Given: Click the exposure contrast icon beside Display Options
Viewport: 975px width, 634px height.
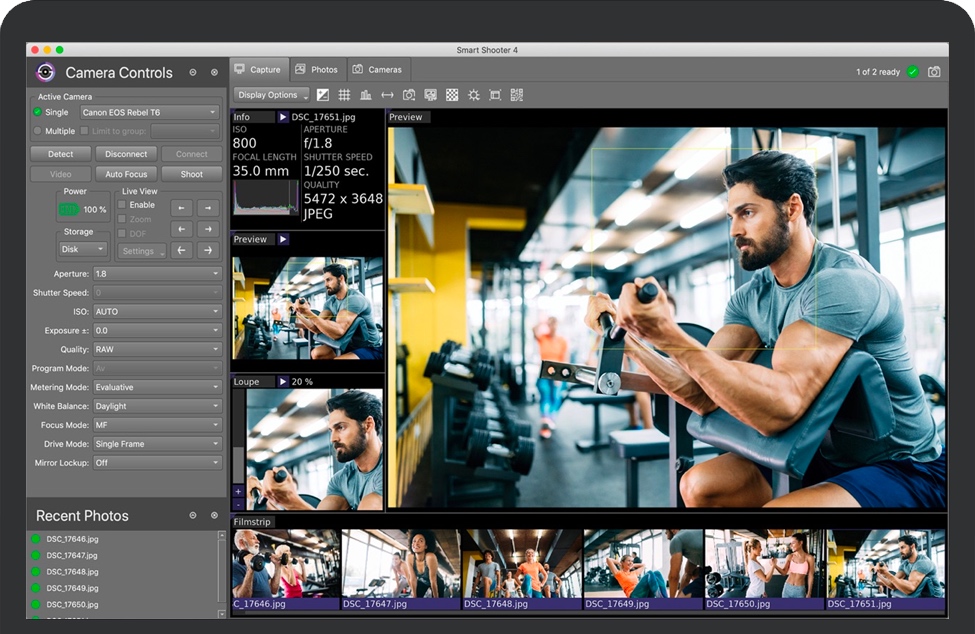Looking at the screenshot, I should [x=323, y=95].
